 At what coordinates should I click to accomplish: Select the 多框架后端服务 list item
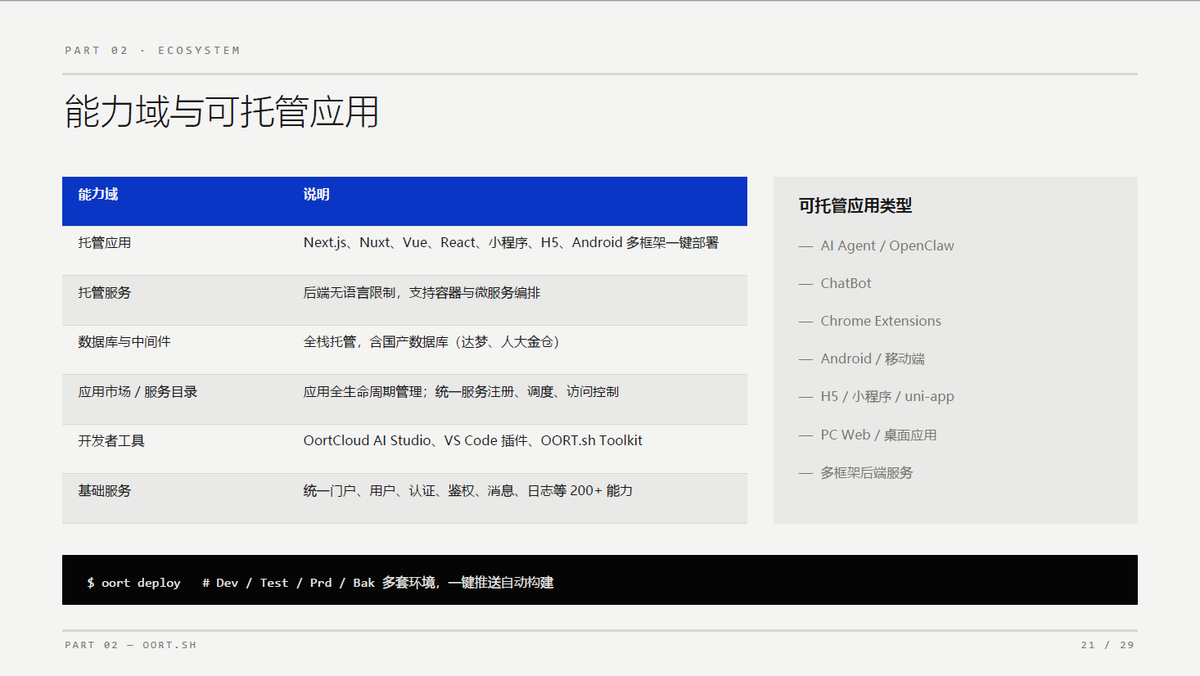coord(855,472)
